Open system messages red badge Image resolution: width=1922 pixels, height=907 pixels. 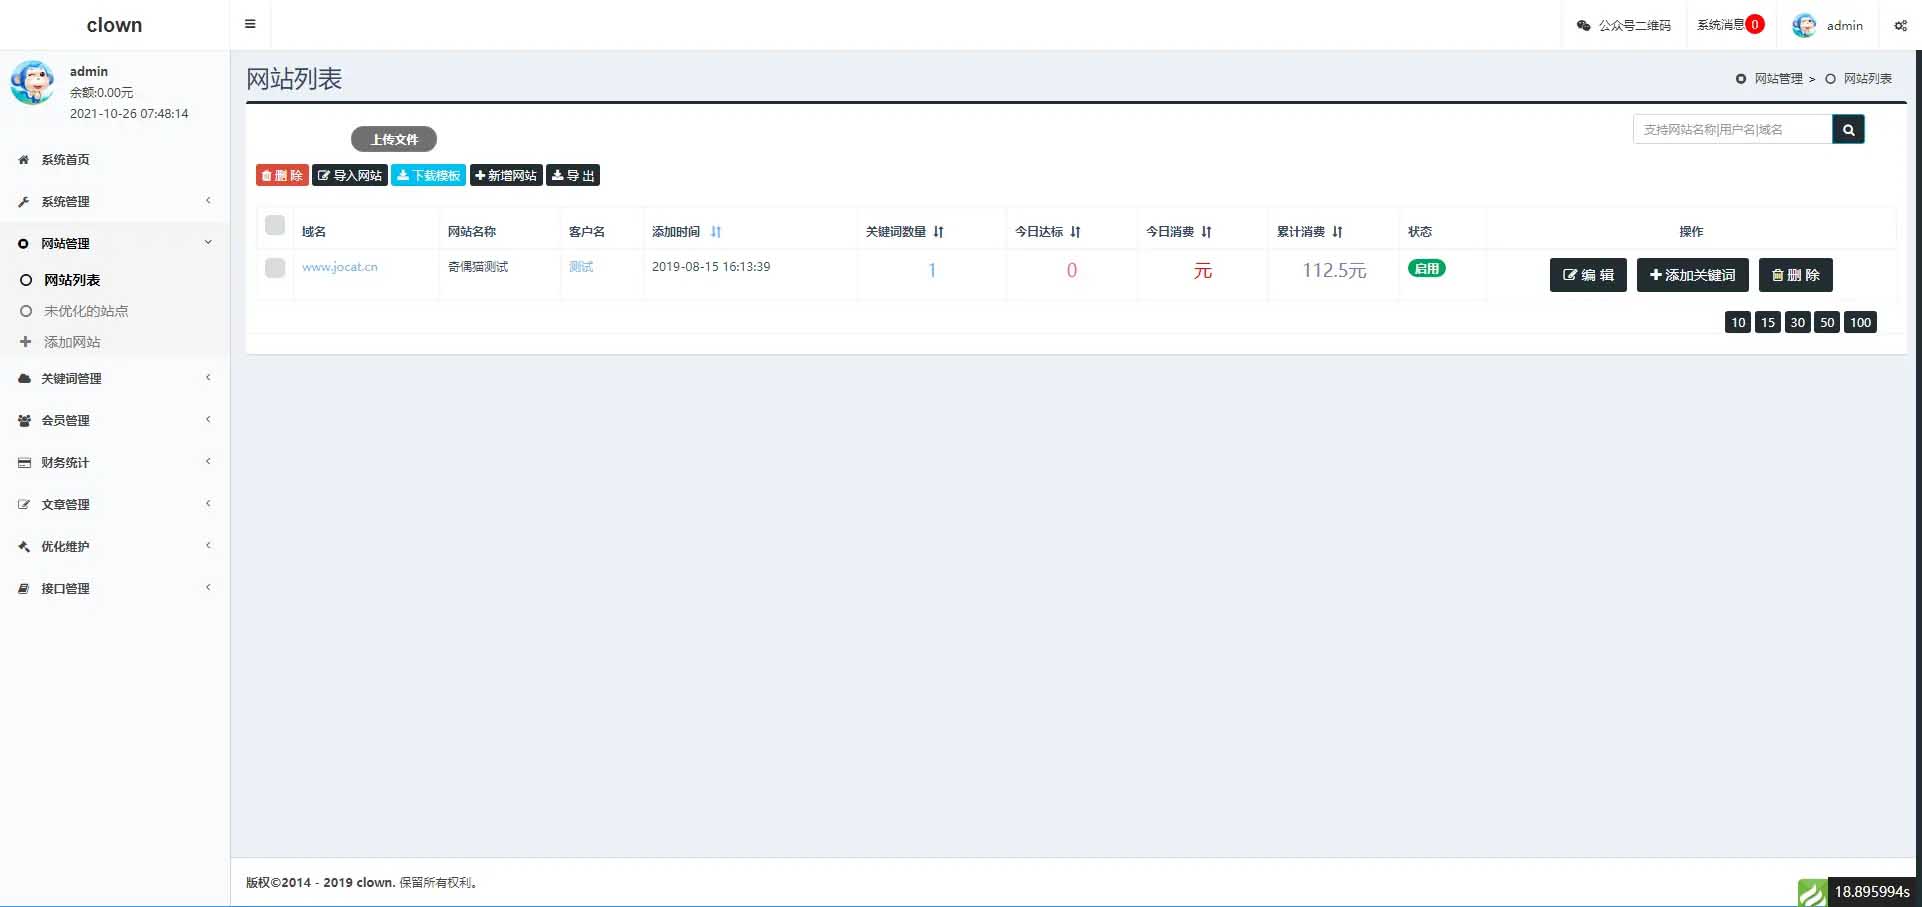(x=1755, y=24)
